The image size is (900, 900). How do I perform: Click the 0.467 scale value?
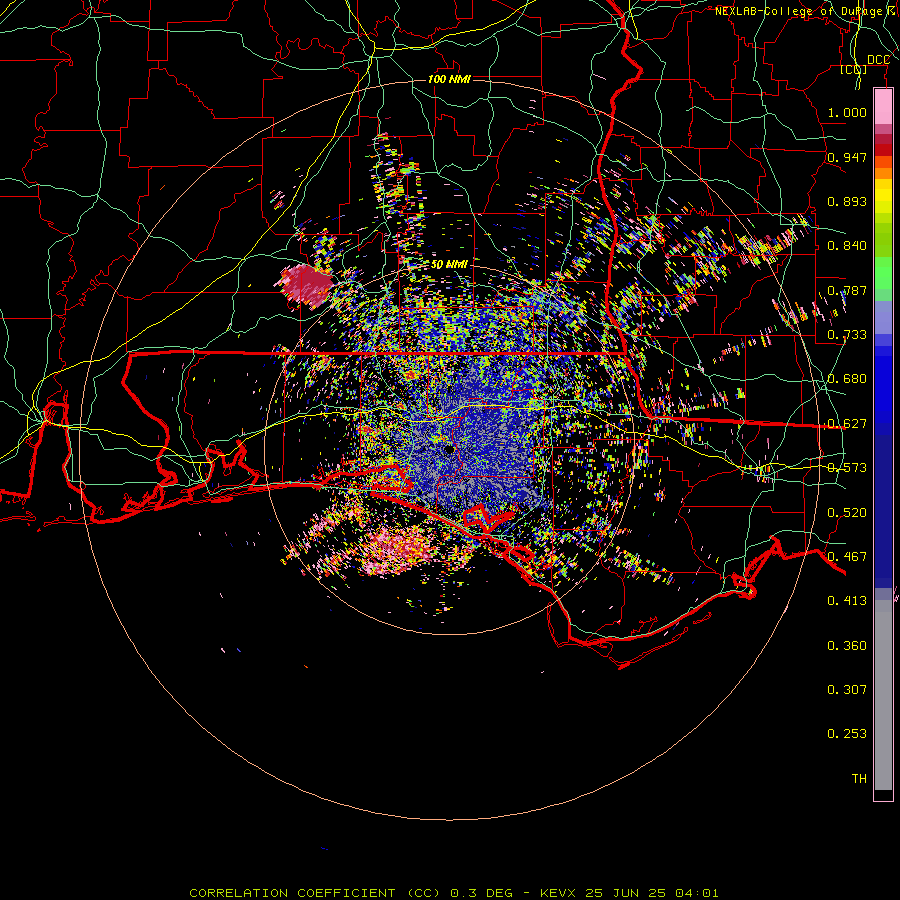coord(847,557)
